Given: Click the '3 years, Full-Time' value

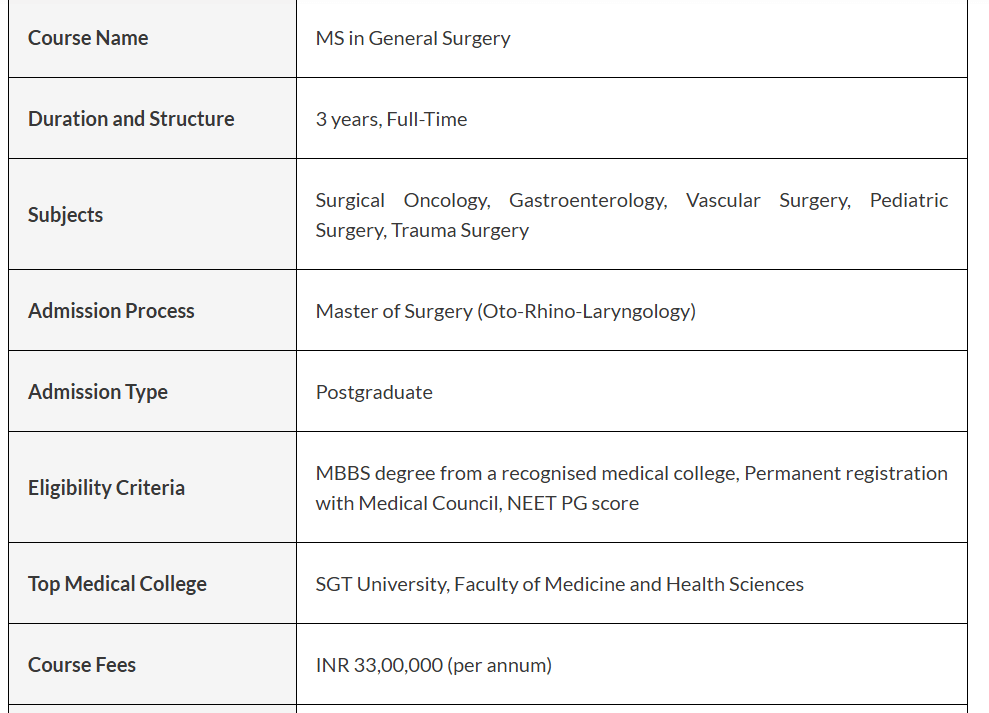Looking at the screenshot, I should pyautogui.click(x=391, y=119).
